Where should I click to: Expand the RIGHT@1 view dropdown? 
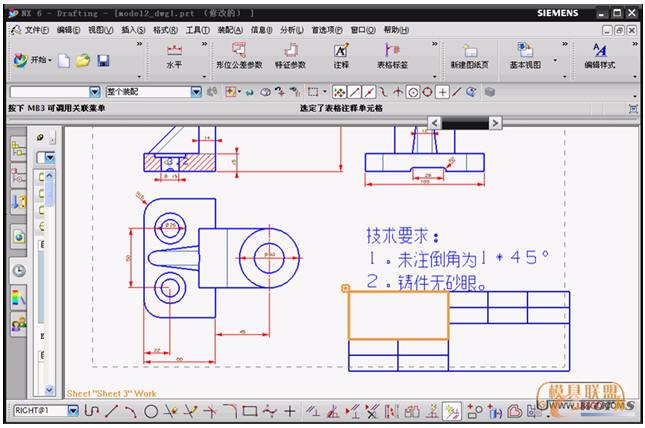[72, 411]
